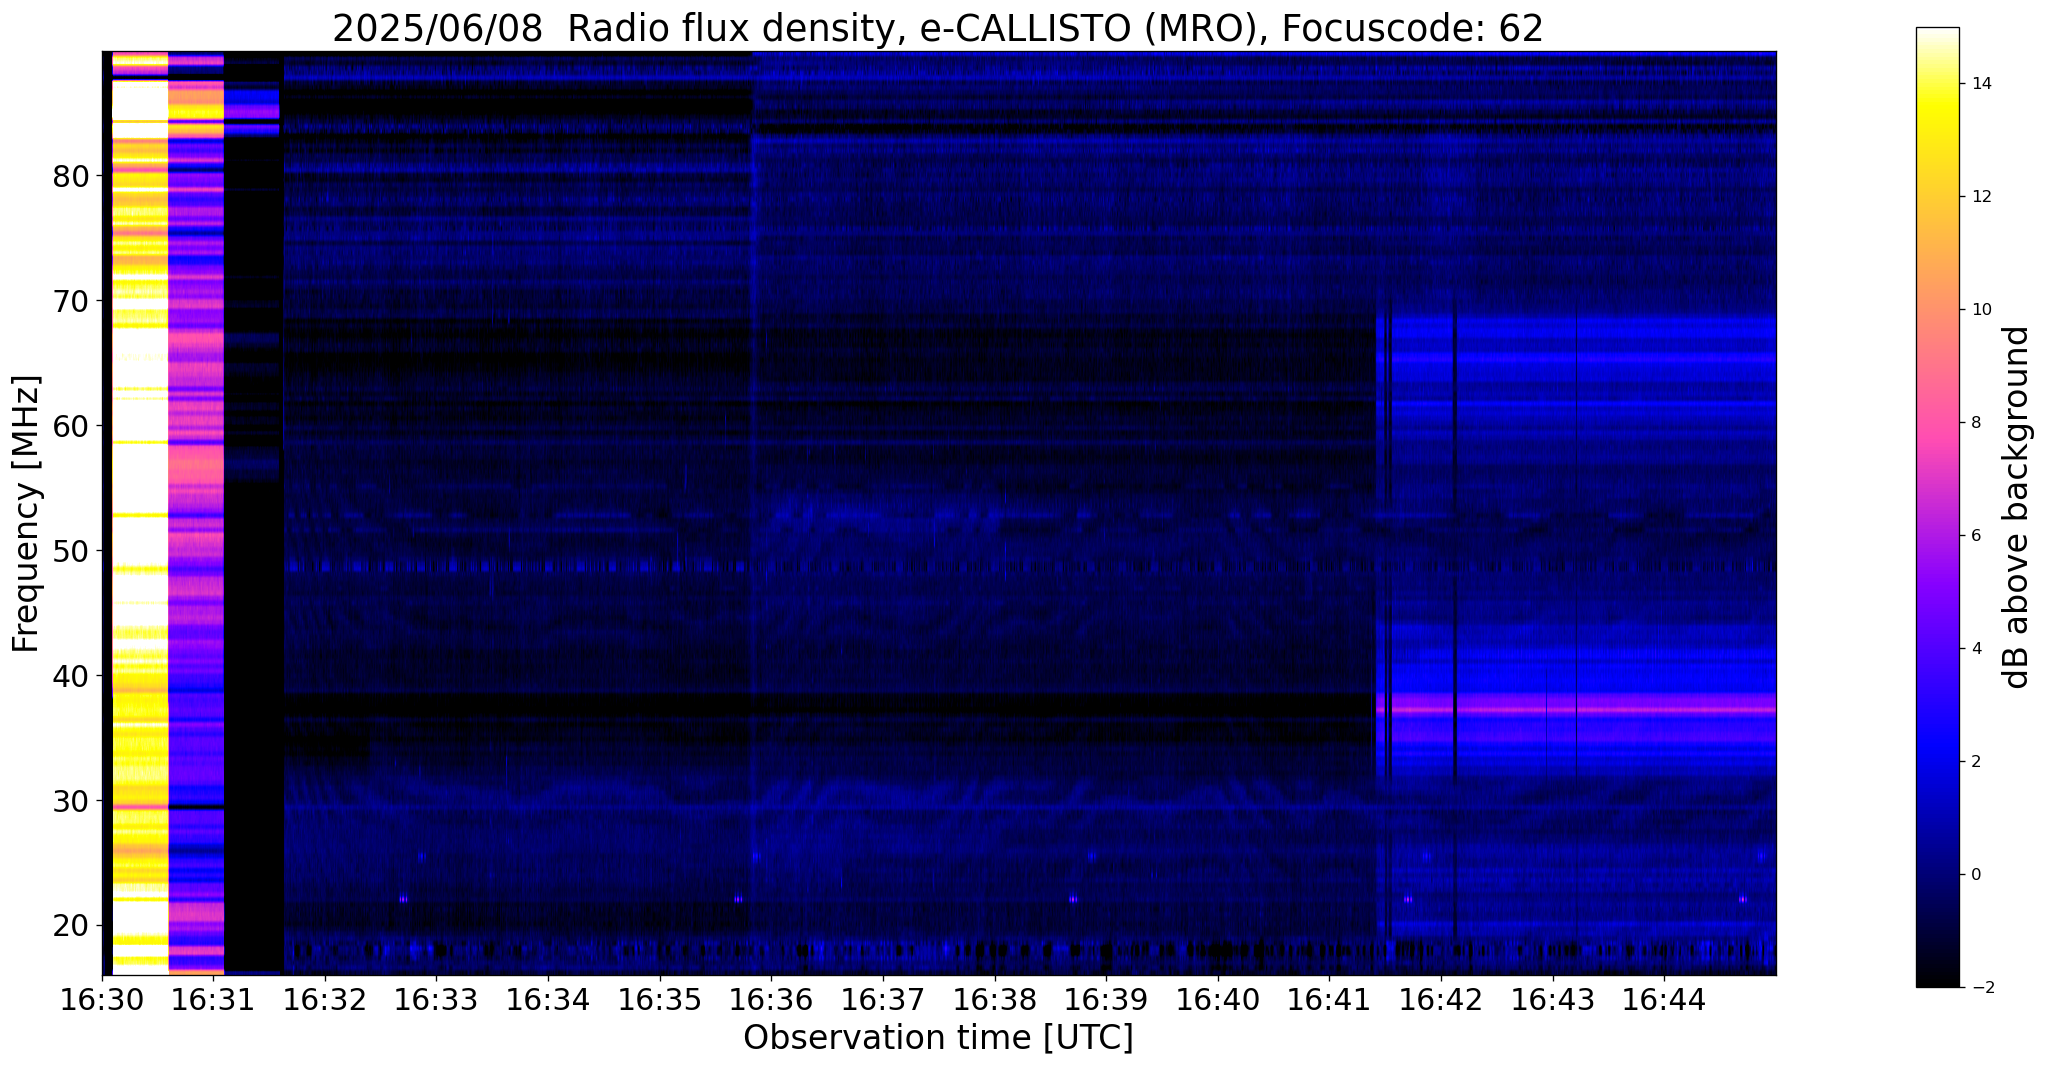Click the bright yellow-white burst at 16:30
Screen dimensions: 2047x1067
pos(140,513)
